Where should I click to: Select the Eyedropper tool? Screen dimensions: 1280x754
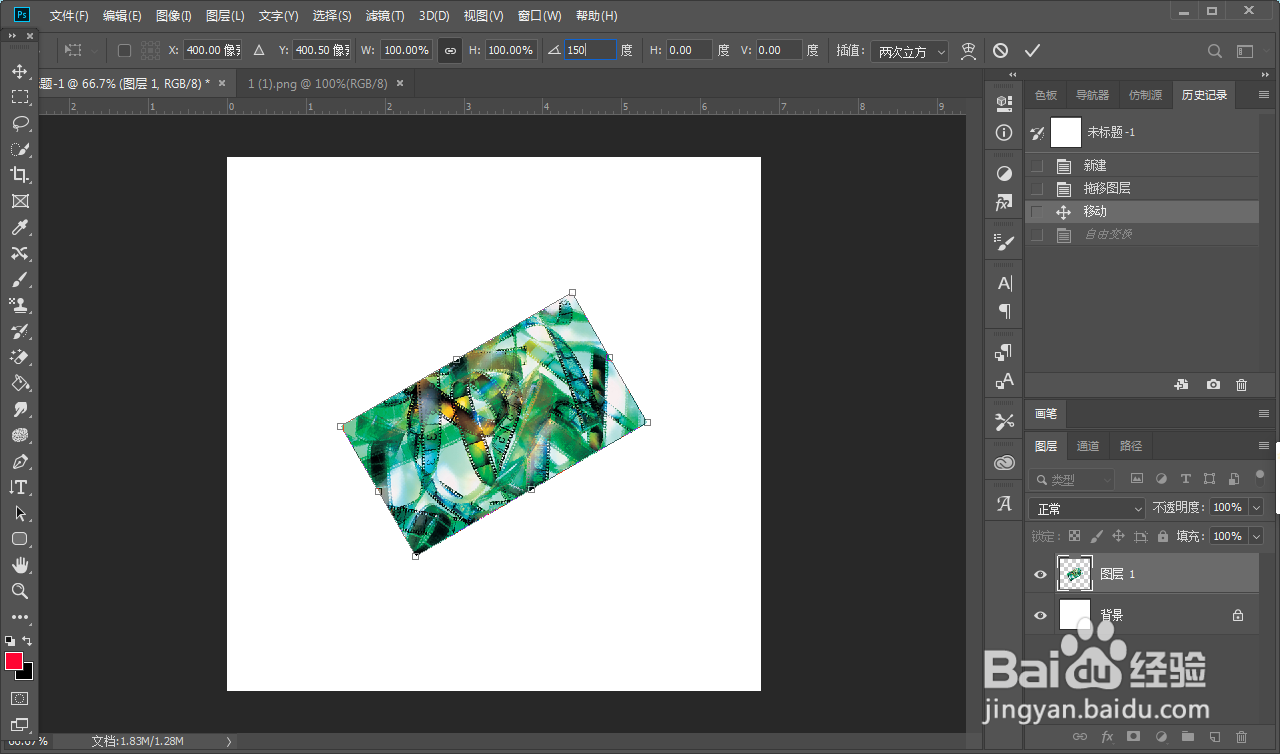[x=19, y=228]
